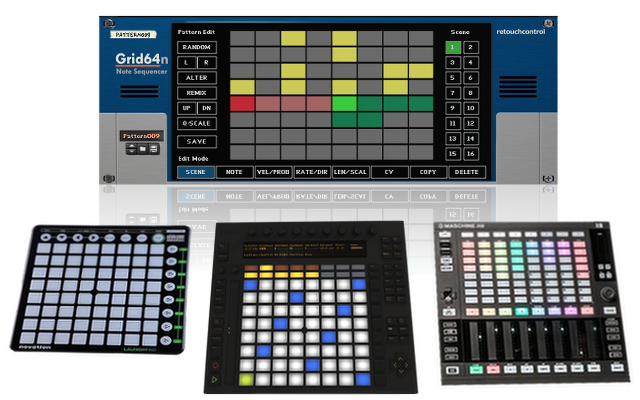
Task: Click the save patch disk icon
Action: coord(154,149)
